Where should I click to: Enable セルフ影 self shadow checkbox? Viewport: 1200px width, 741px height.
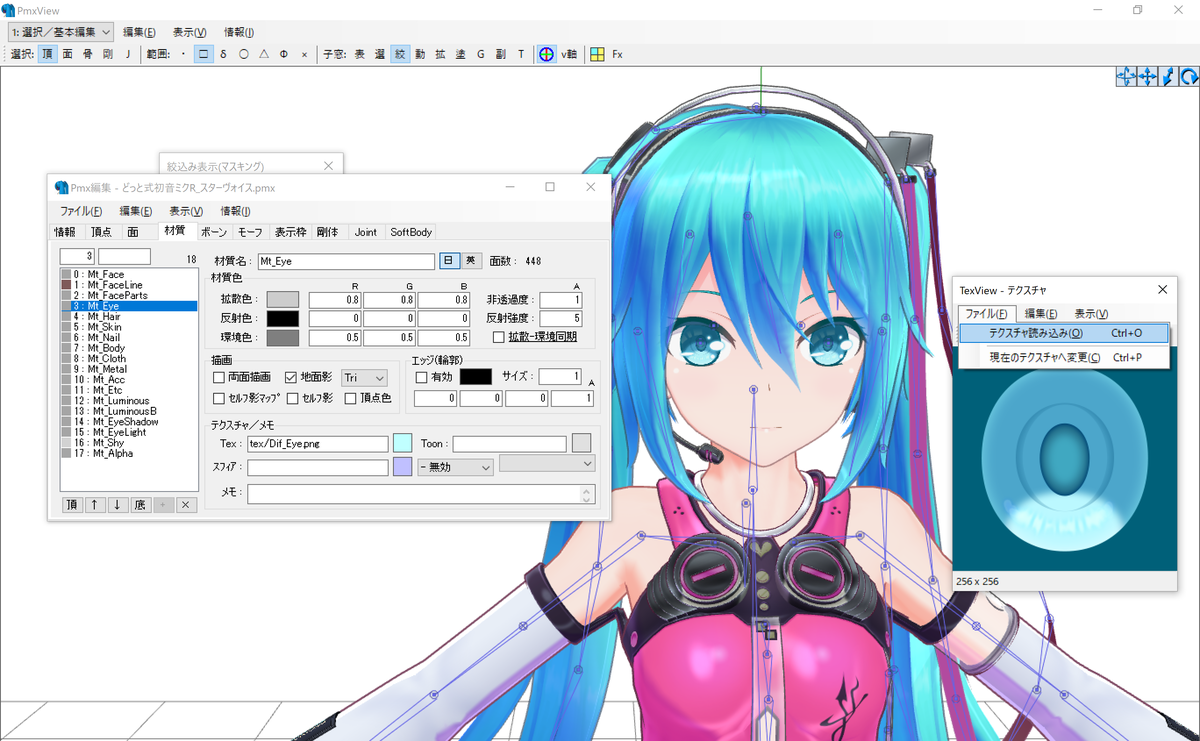click(x=310, y=398)
